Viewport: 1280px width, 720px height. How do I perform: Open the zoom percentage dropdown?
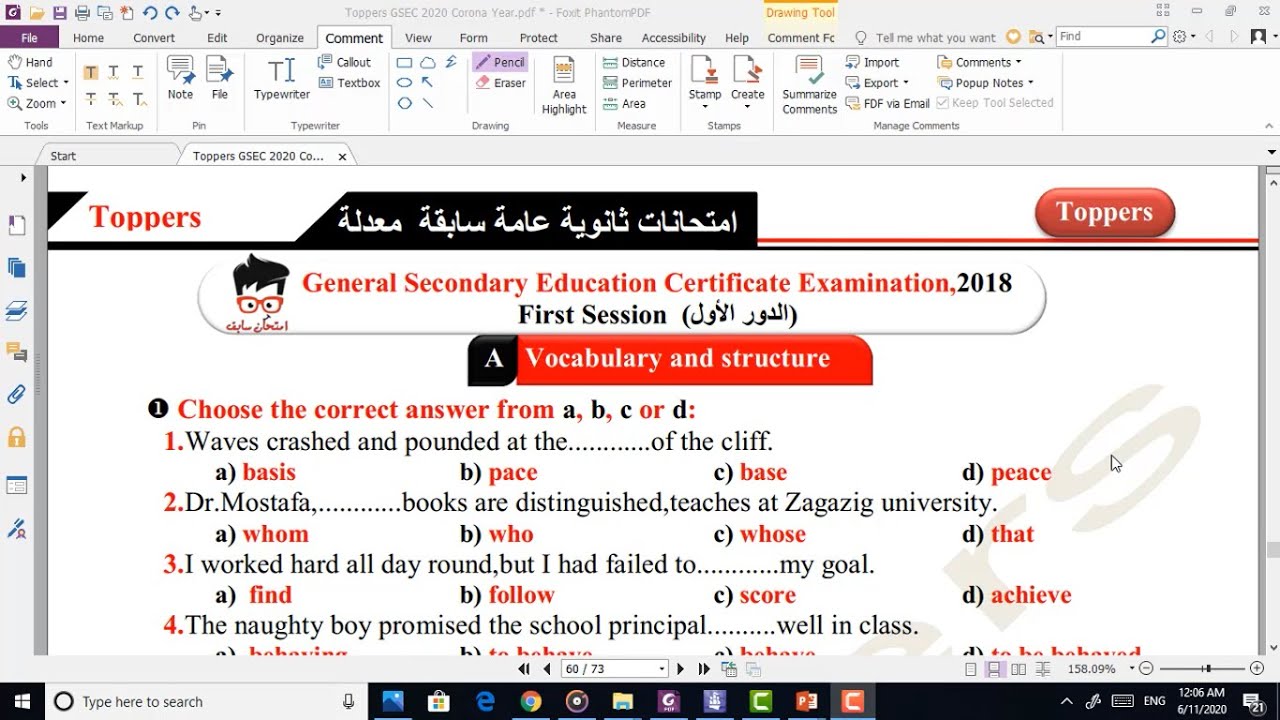[x=1132, y=669]
